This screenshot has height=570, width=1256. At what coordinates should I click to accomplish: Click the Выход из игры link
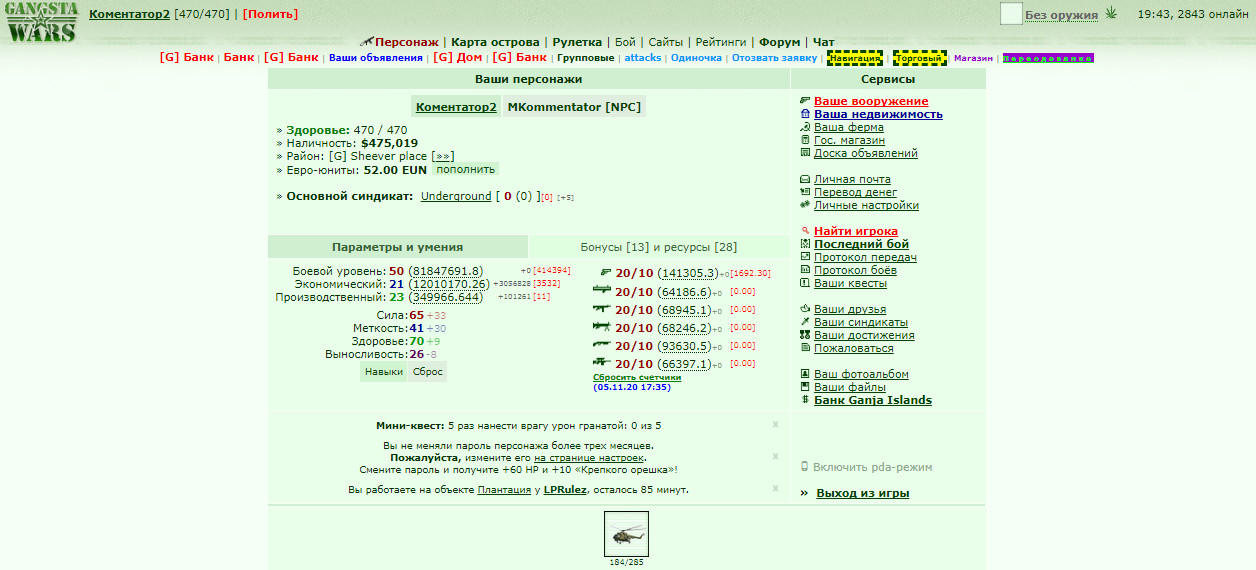click(863, 493)
